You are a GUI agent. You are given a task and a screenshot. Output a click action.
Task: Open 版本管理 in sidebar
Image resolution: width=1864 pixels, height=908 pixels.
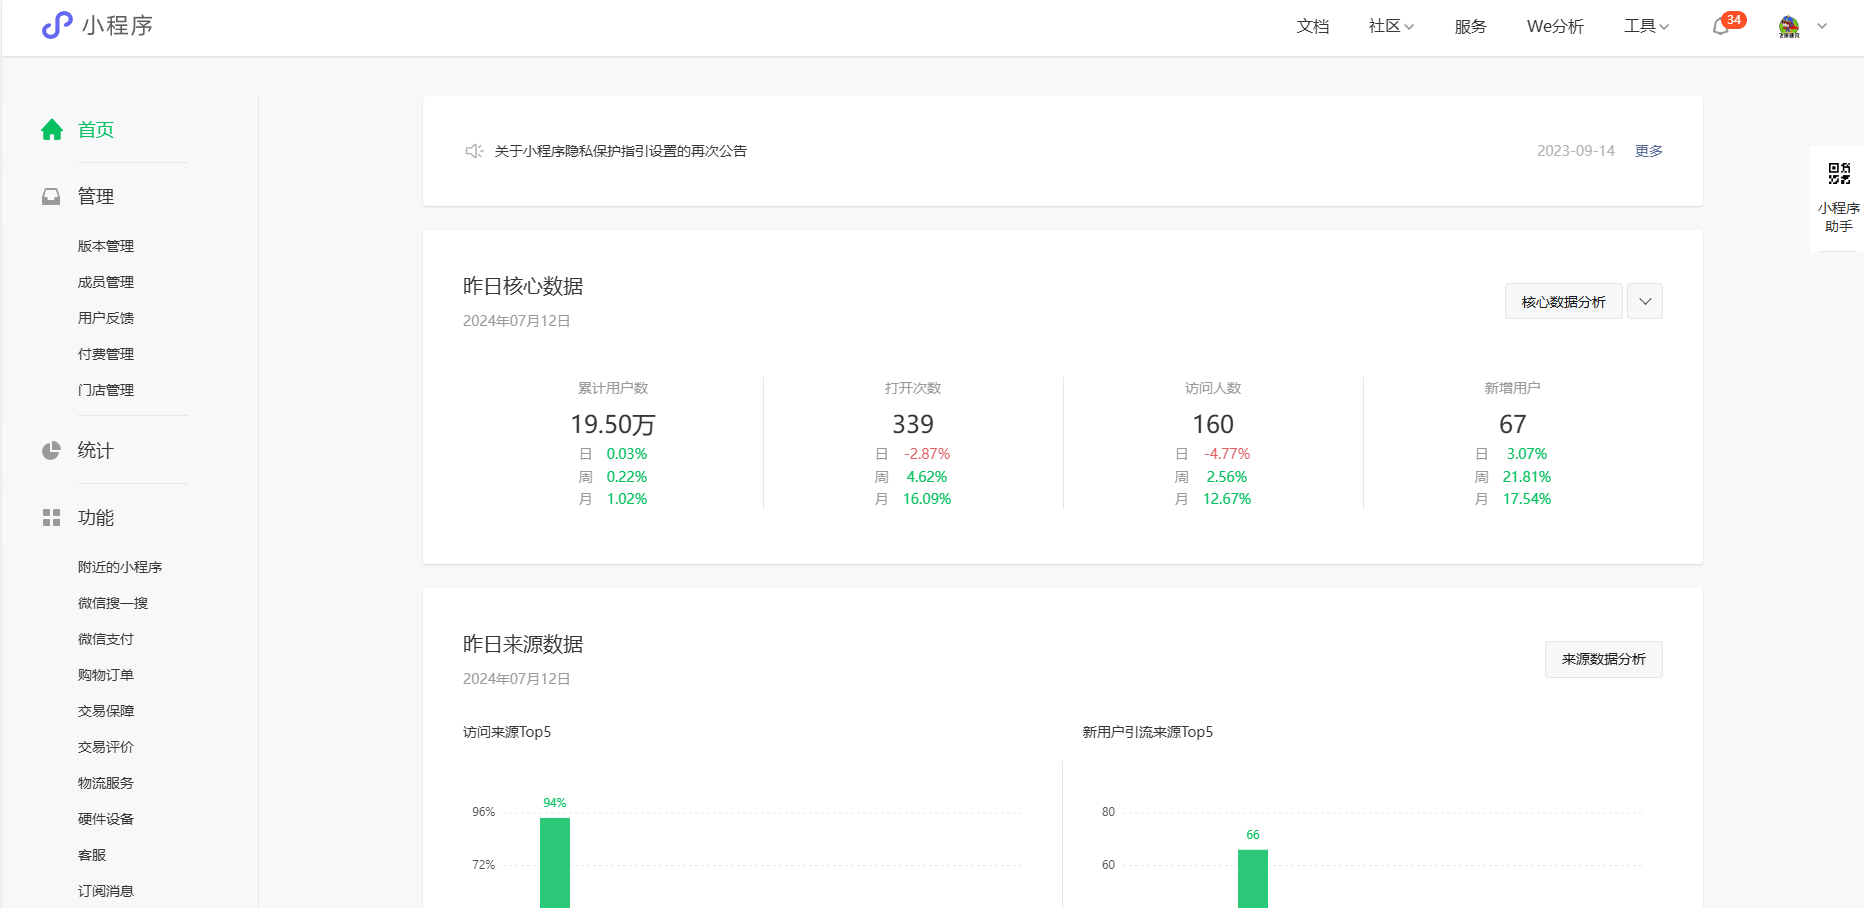(x=106, y=246)
